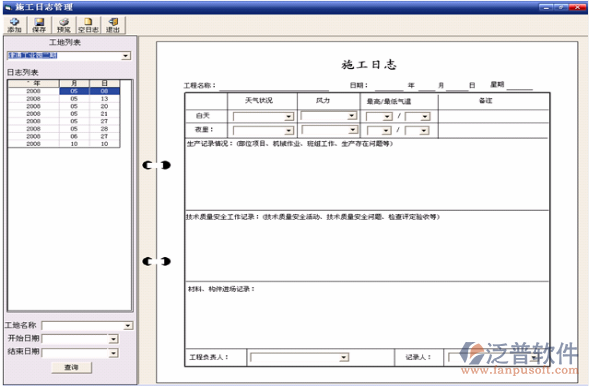
Task: Click the 保存 (save) toolbar icon
Action: point(39,25)
